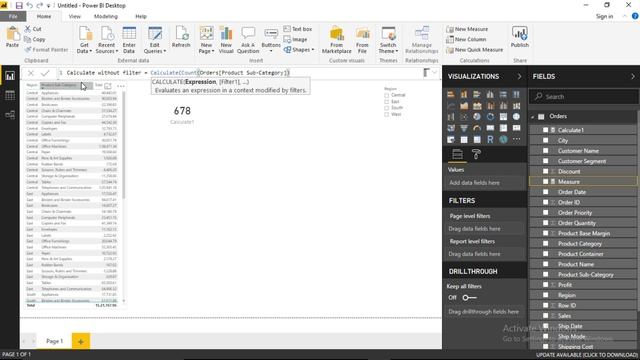The image size is (640, 360).
Task: Check the Profit field box
Action: (x=545, y=284)
